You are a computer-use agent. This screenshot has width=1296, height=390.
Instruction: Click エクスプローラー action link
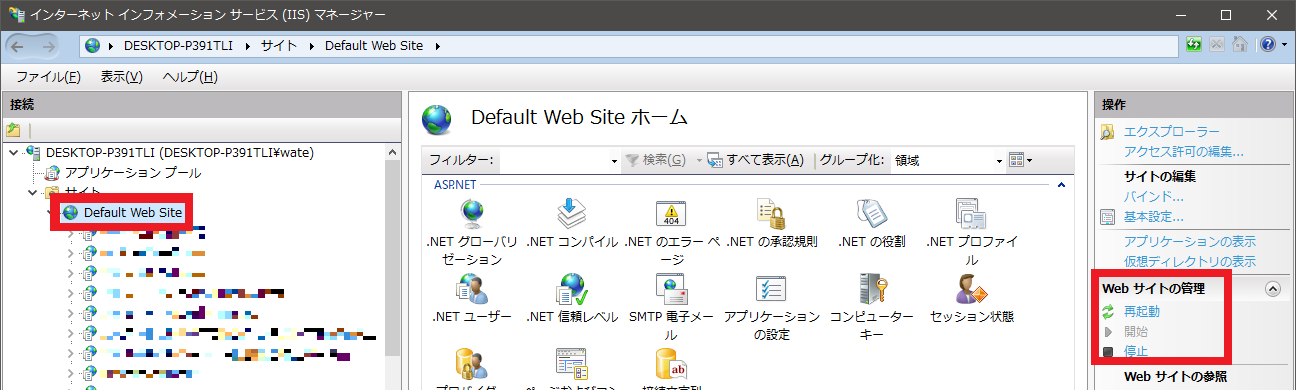[x=1171, y=132]
